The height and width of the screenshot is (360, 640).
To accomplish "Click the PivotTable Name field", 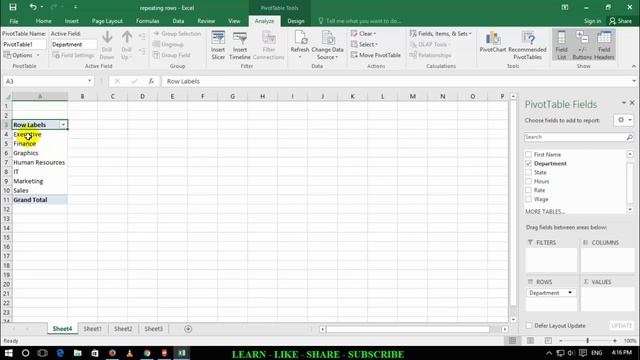I will pos(24,44).
